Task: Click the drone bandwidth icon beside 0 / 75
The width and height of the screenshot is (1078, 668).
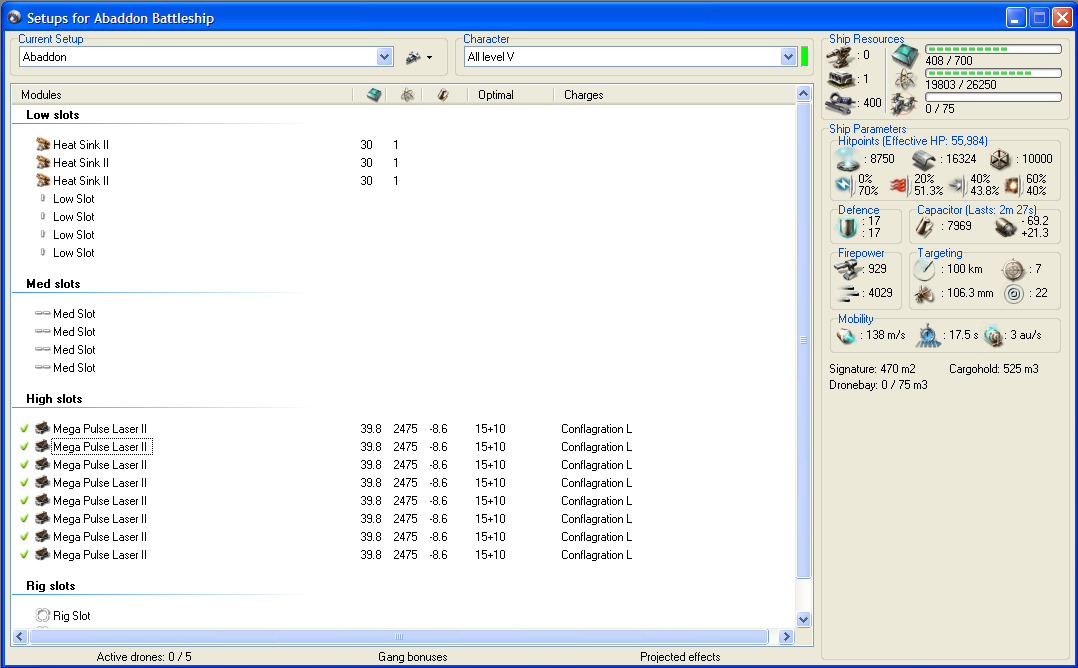Action: tap(904, 104)
